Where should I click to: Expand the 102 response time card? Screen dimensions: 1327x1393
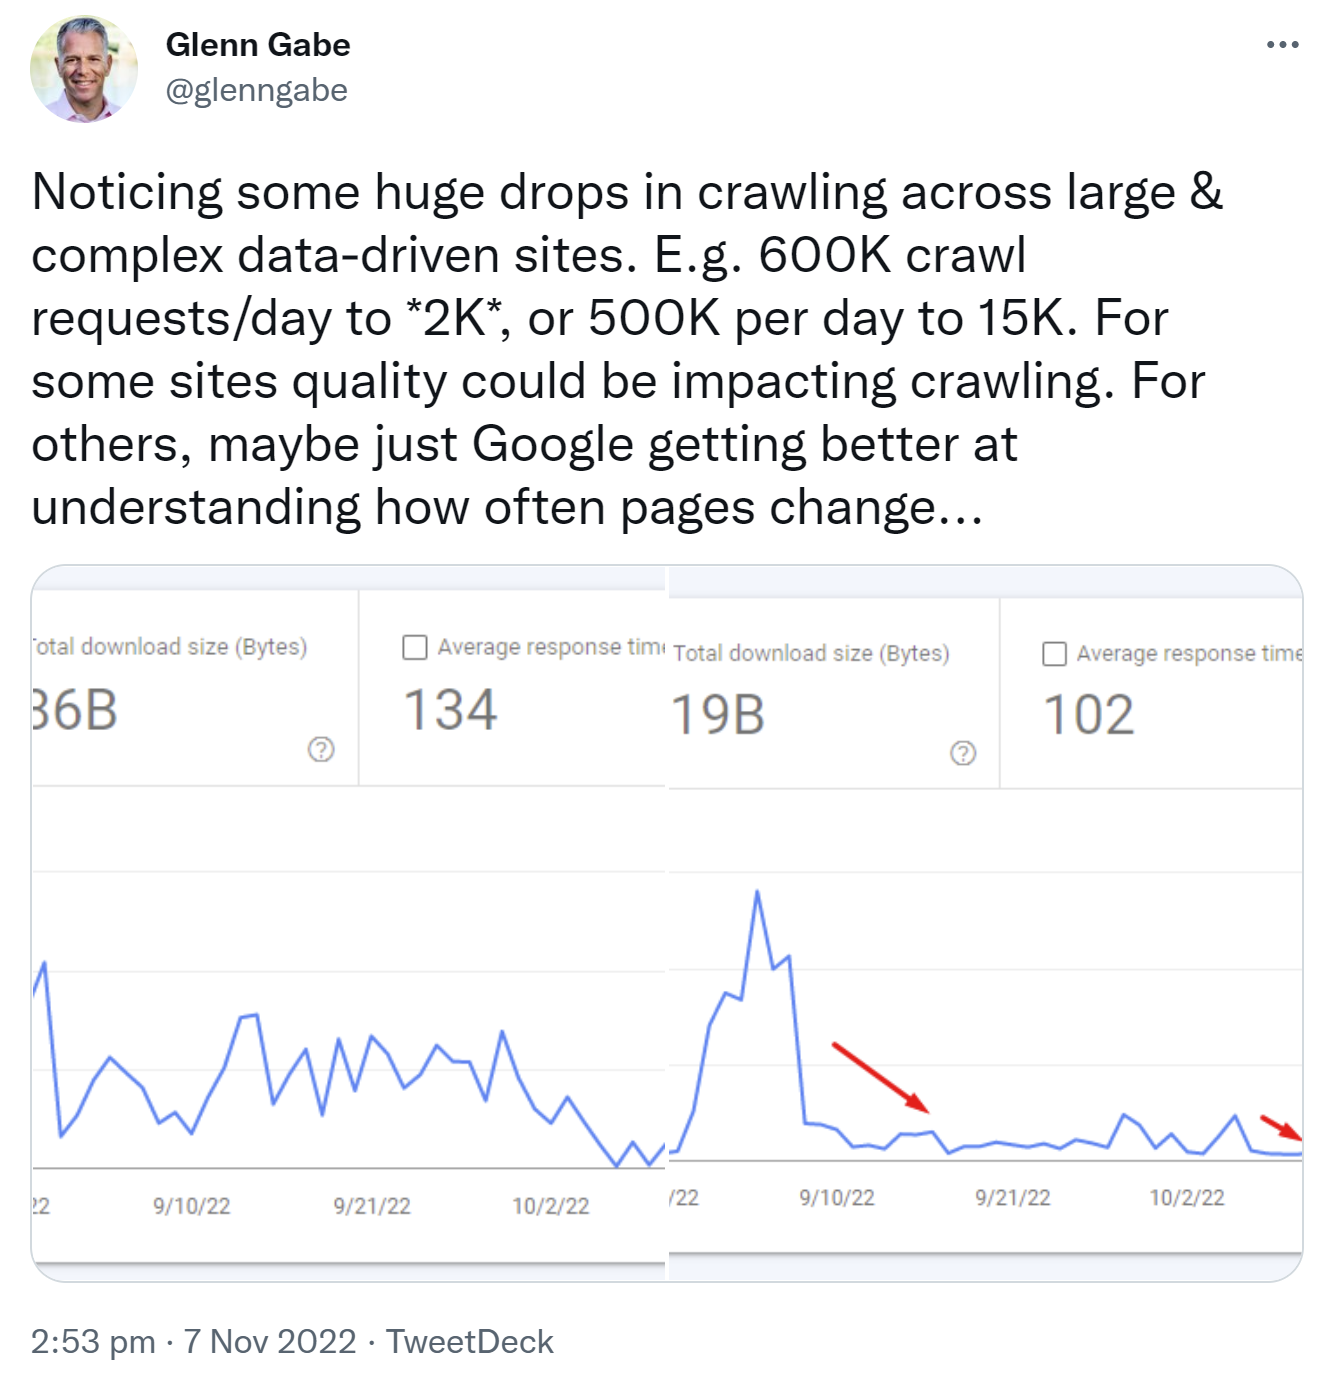point(1089,713)
